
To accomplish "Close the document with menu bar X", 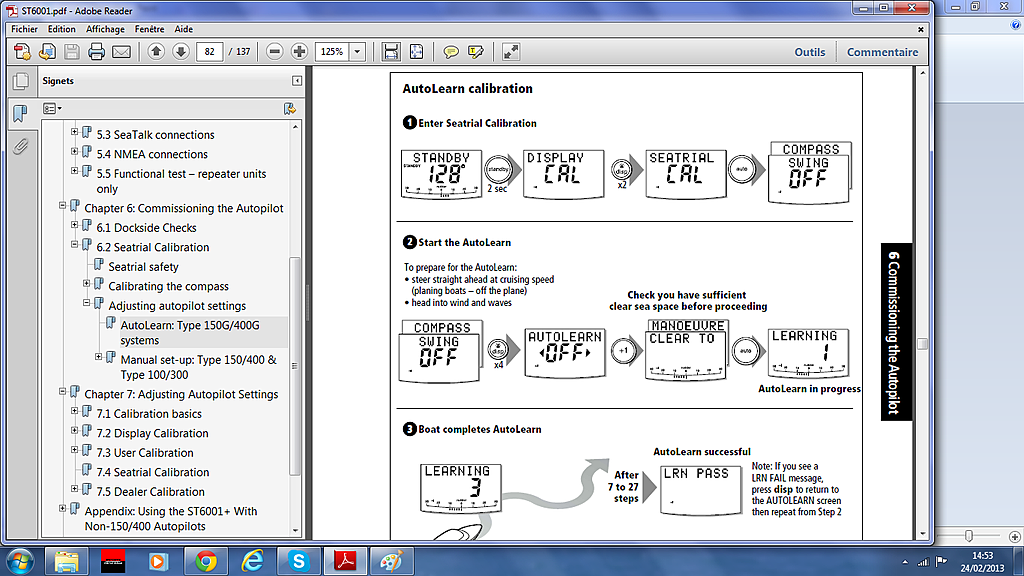I will tap(921, 29).
